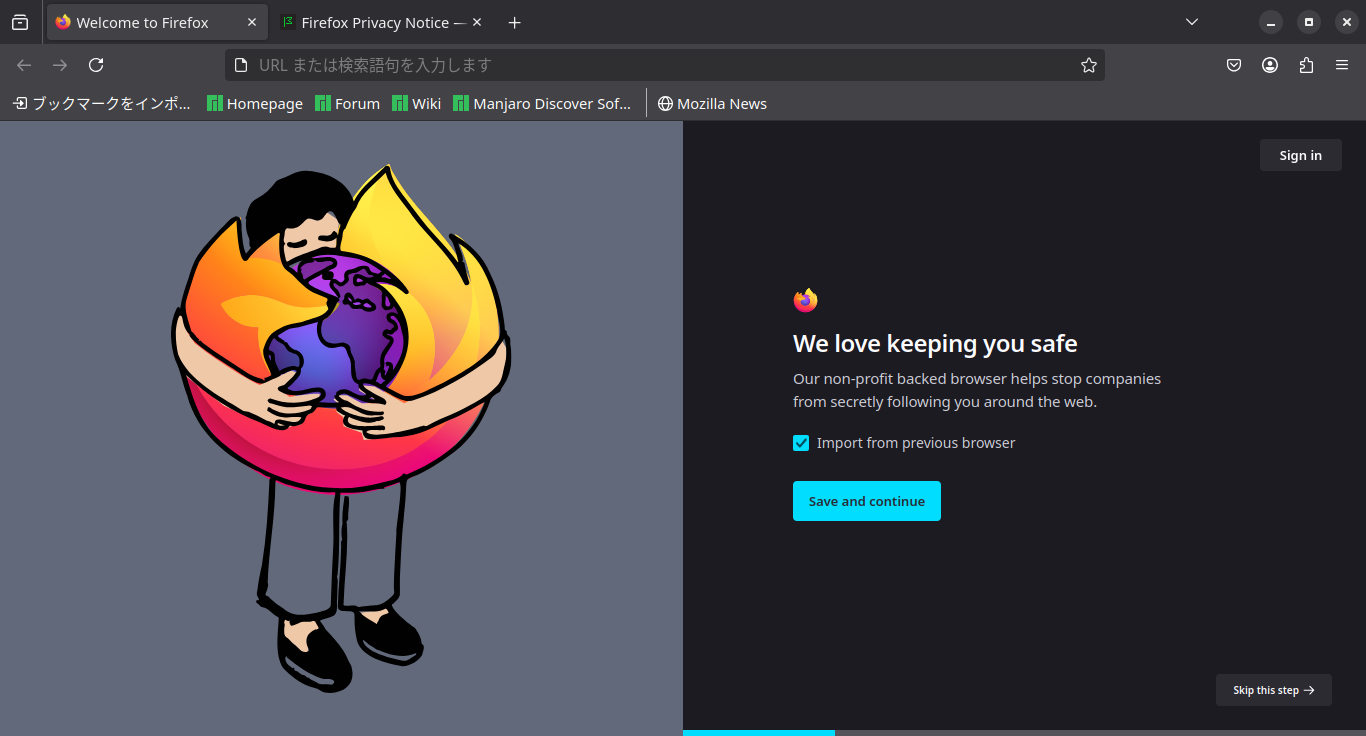Viewport: 1366px width, 736px height.
Task: Minimize the Firefox window
Action: pyautogui.click(x=1271, y=22)
